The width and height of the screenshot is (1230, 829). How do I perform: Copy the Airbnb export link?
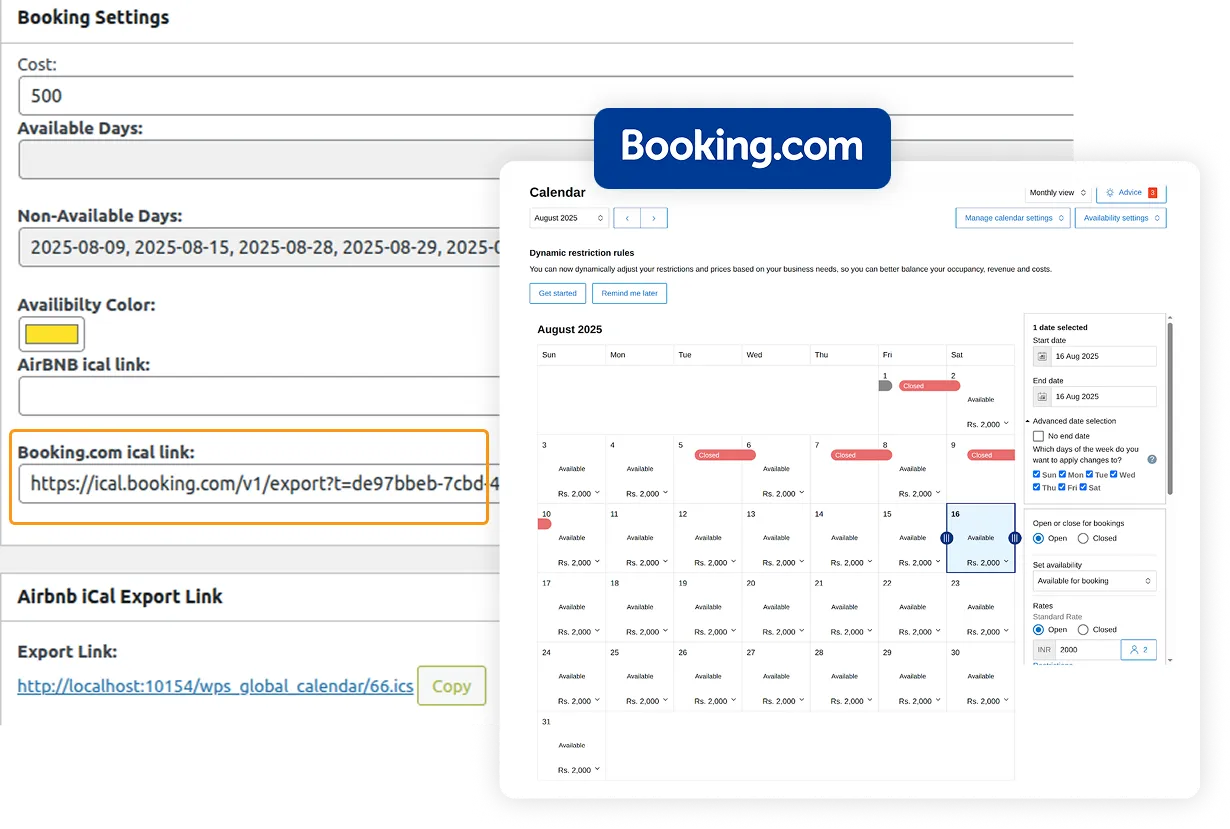point(451,686)
